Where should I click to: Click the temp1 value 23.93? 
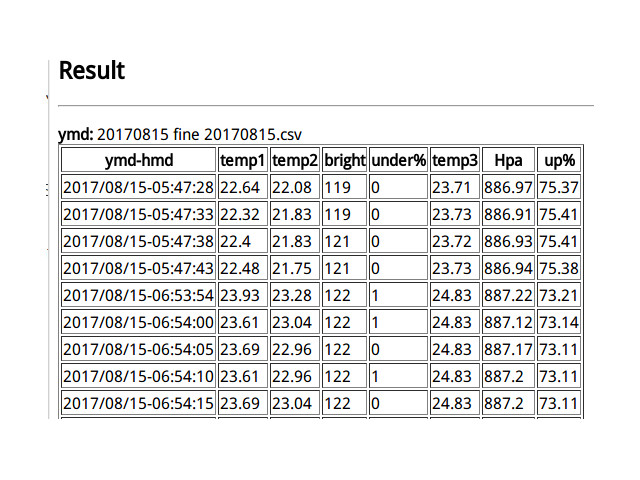coord(240,295)
